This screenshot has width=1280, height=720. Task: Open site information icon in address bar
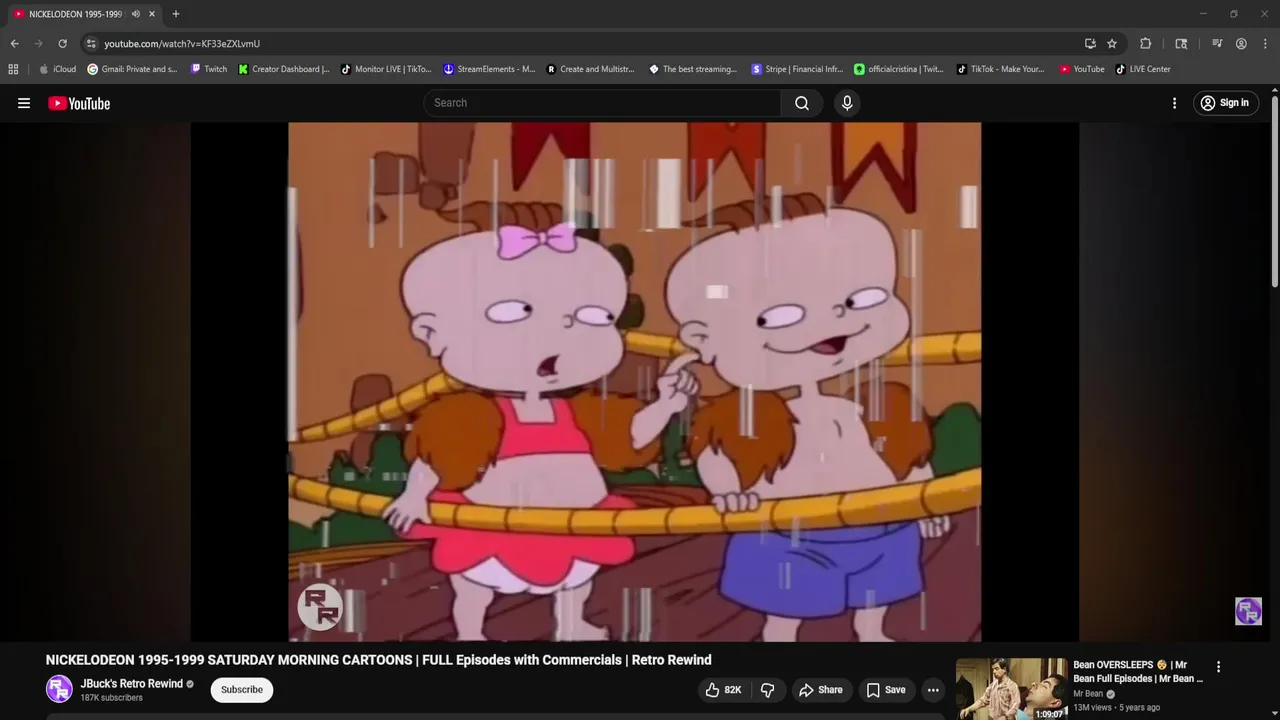click(x=91, y=44)
